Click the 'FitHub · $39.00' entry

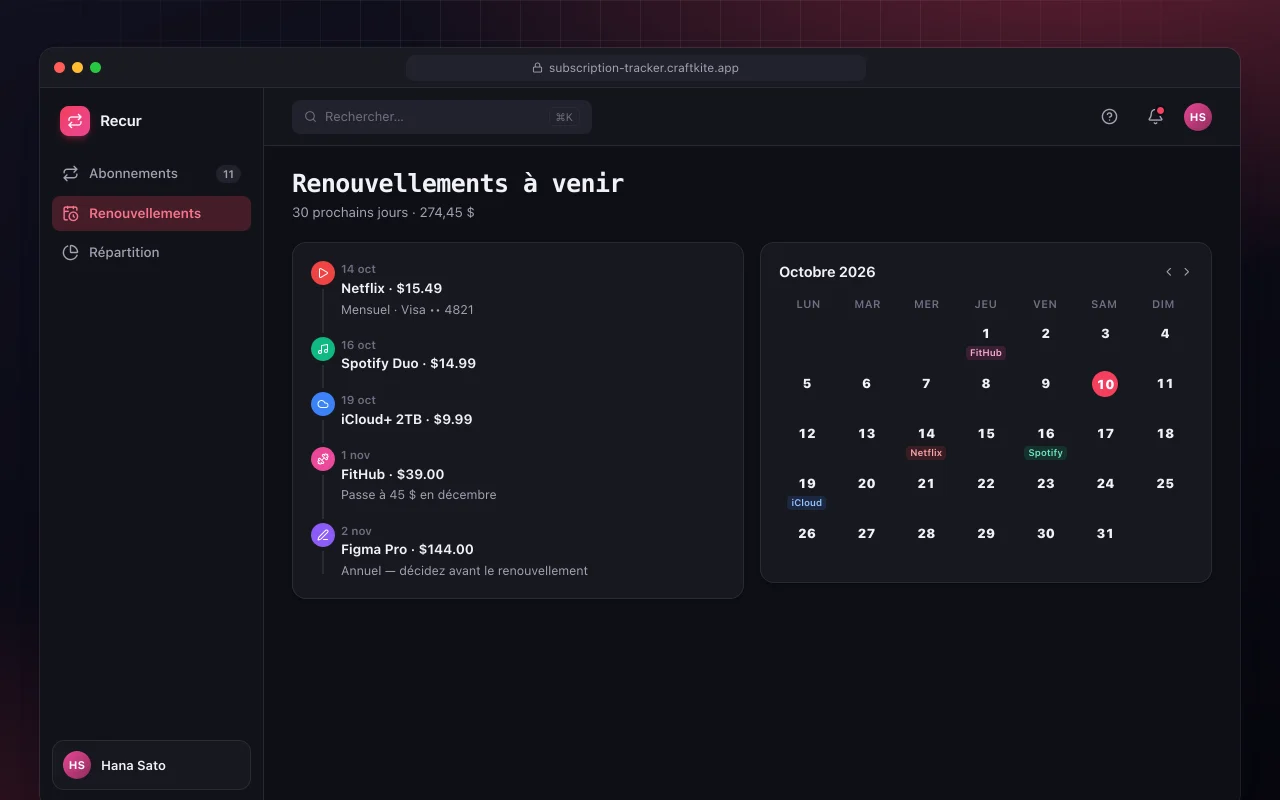click(392, 475)
